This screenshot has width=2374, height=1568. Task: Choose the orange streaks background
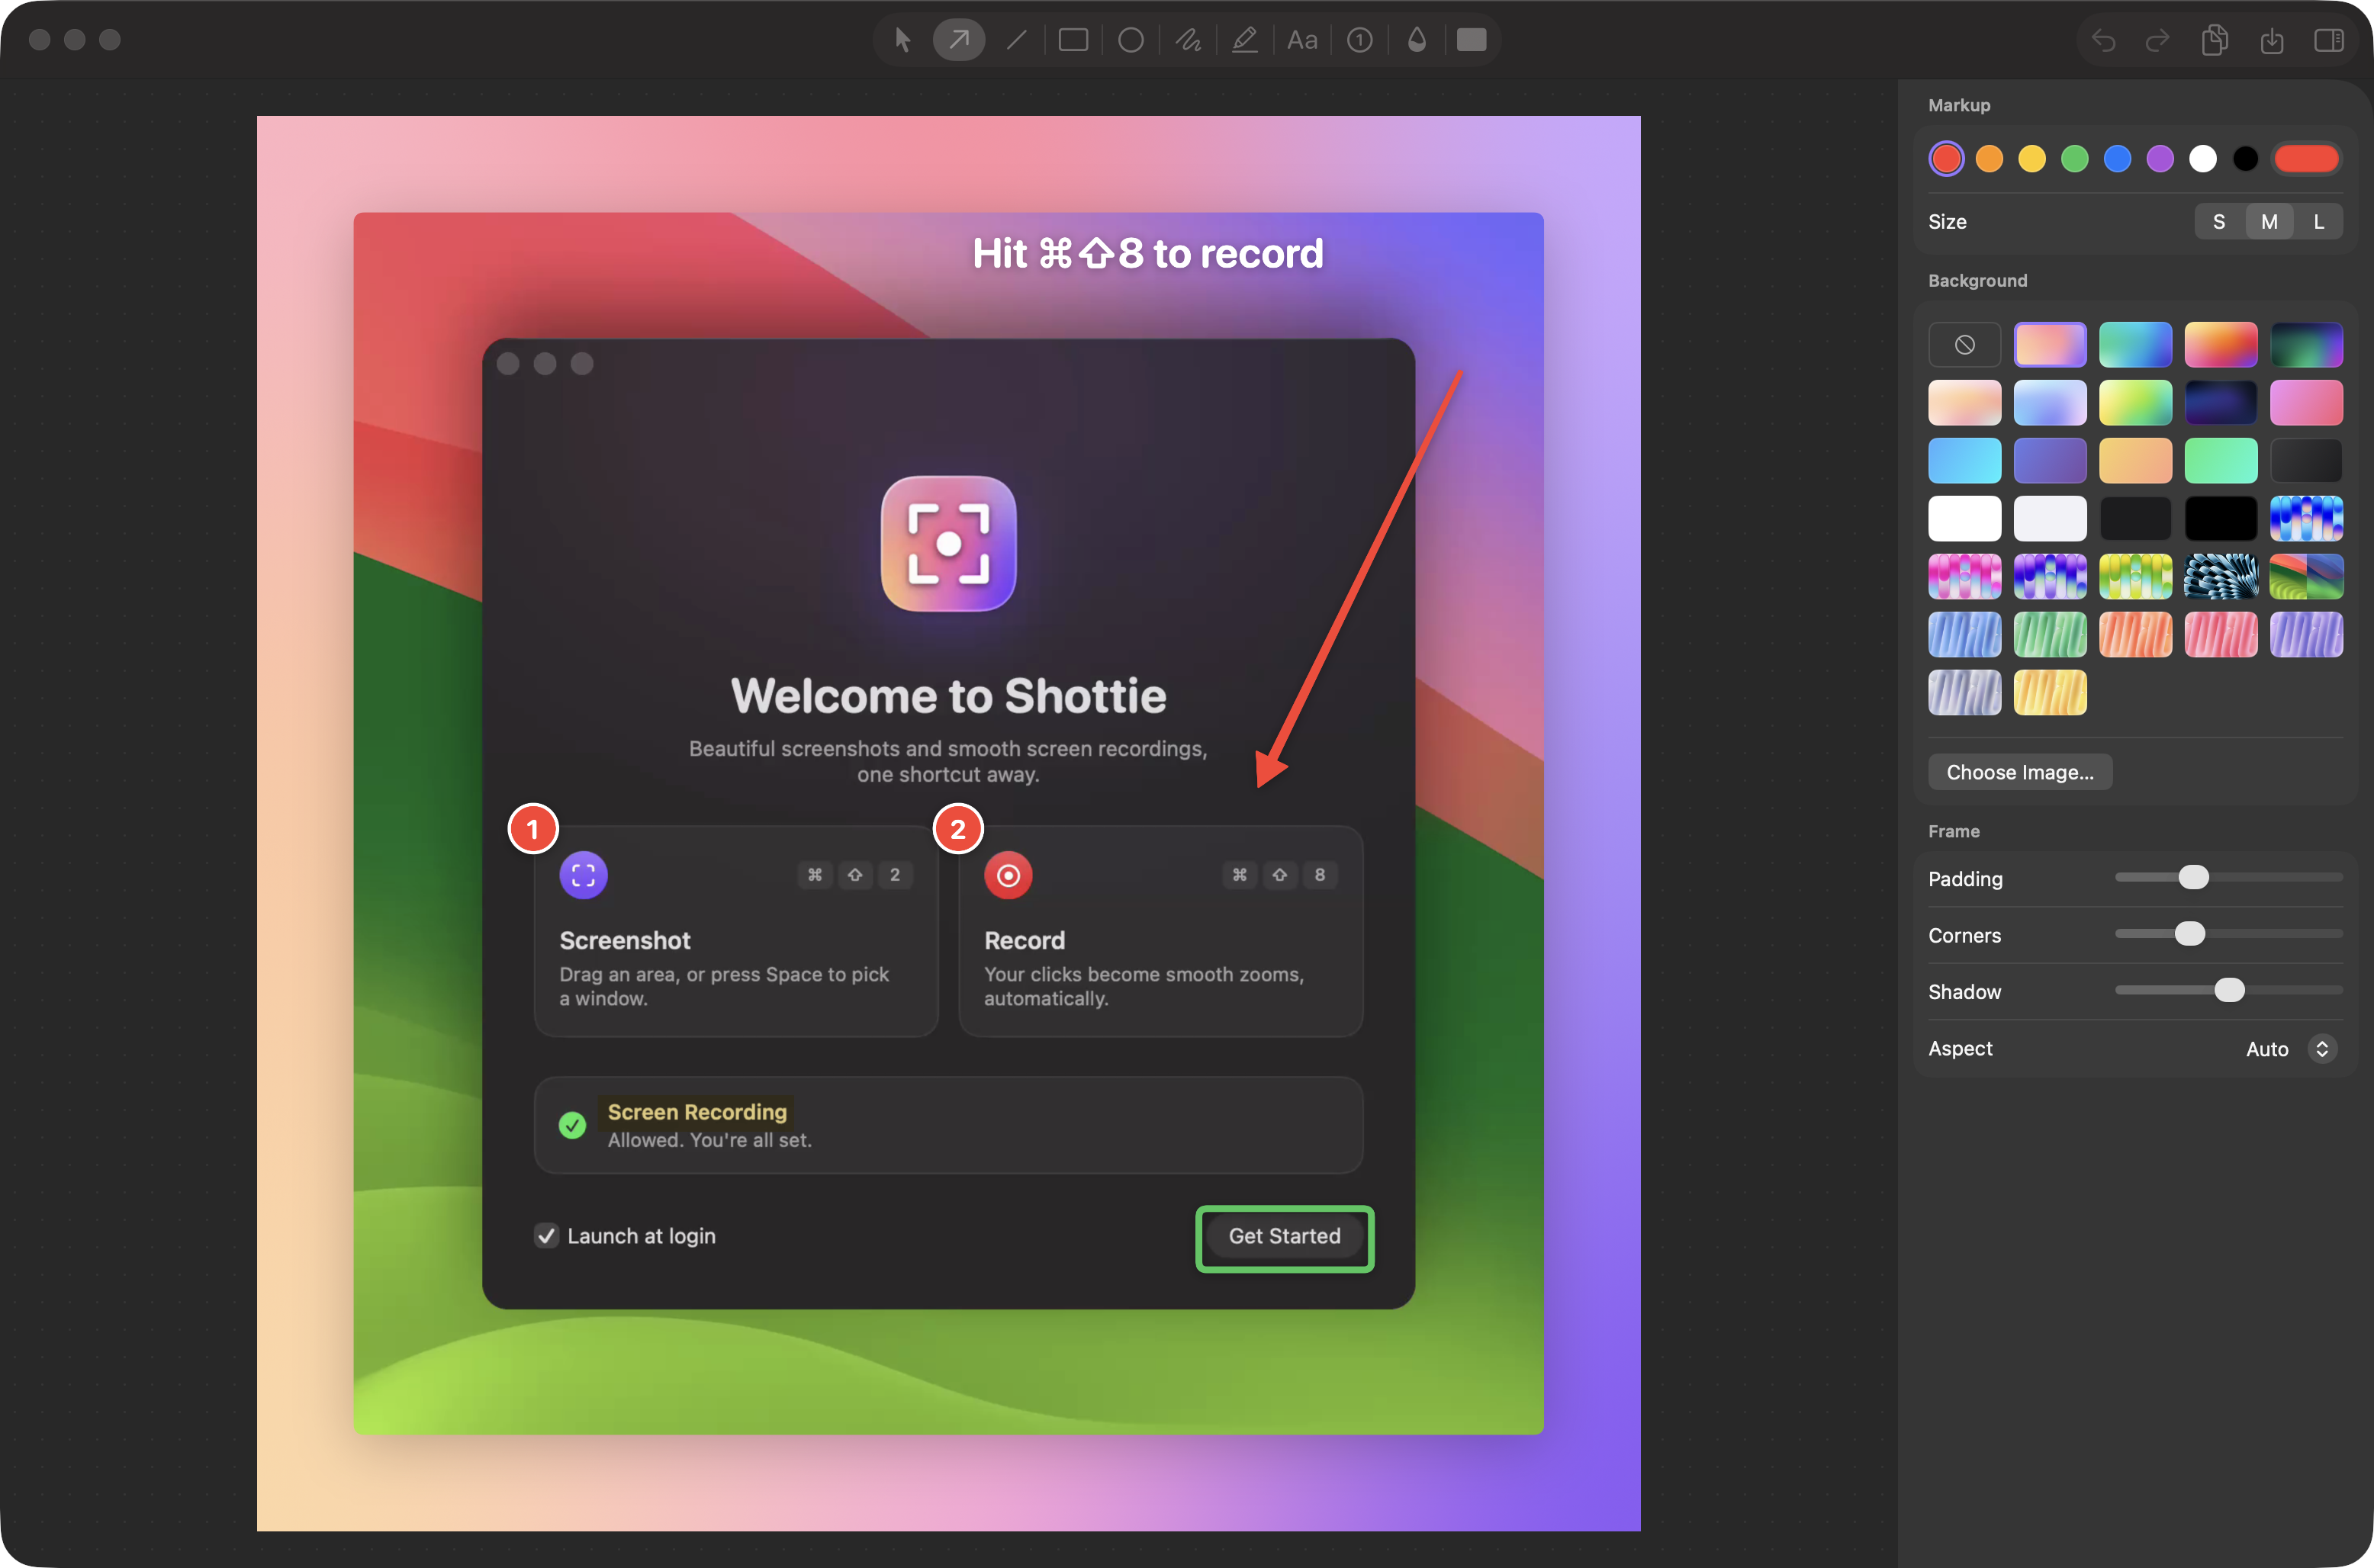tap(2135, 635)
